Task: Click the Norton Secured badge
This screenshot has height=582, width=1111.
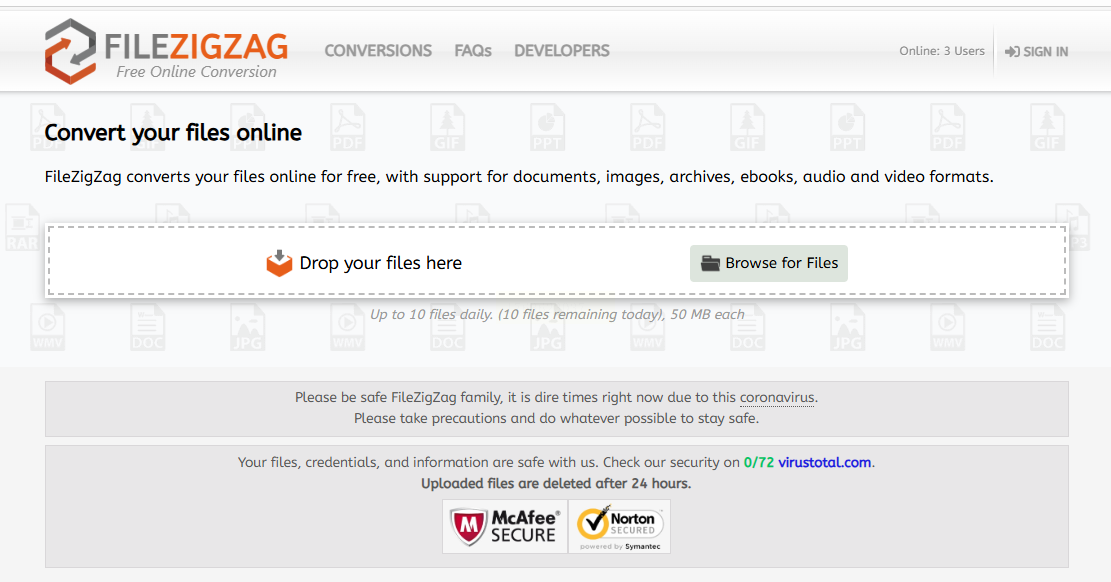Action: pos(619,527)
